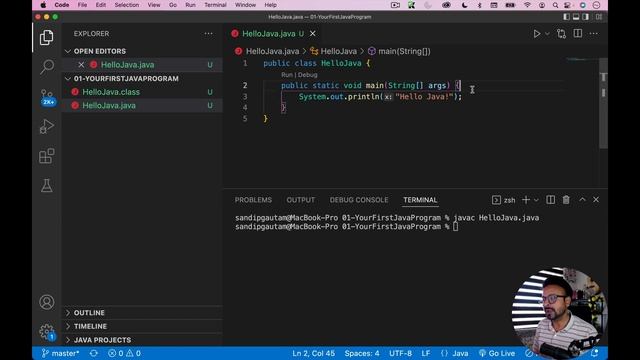Click the Debug CodeLens link above main
The width and height of the screenshot is (640, 360).
307,75
